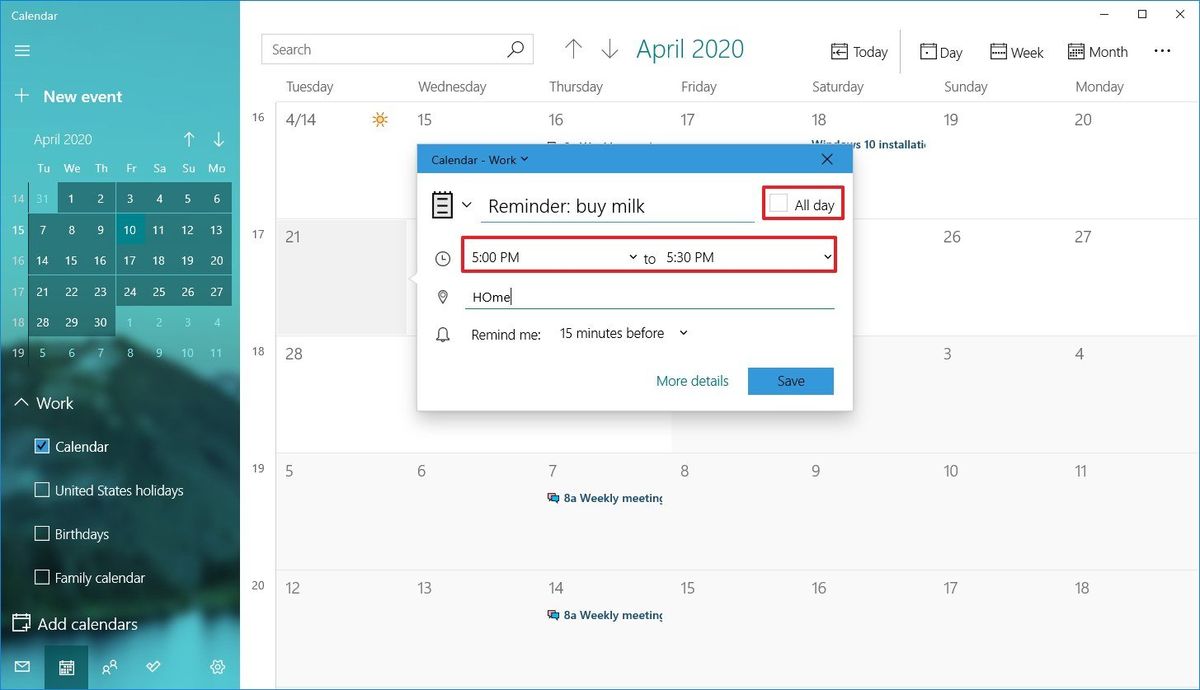The image size is (1200, 690).
Task: Open the ellipsis more options menu
Action: [x=1162, y=51]
